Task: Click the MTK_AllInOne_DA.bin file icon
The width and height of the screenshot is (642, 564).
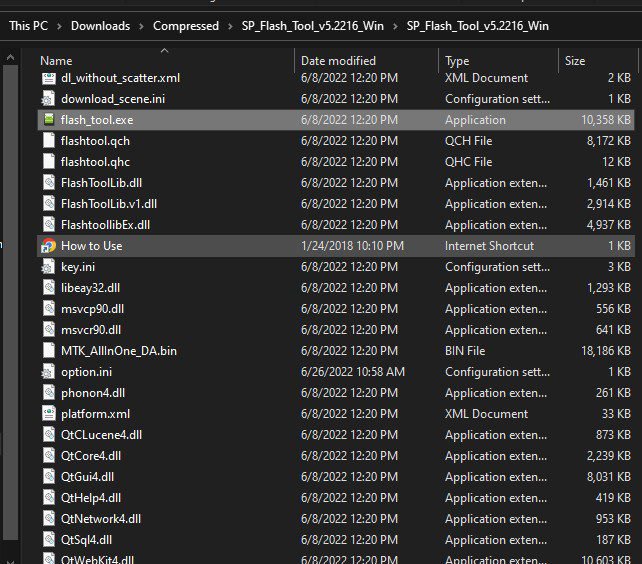Action: point(49,351)
